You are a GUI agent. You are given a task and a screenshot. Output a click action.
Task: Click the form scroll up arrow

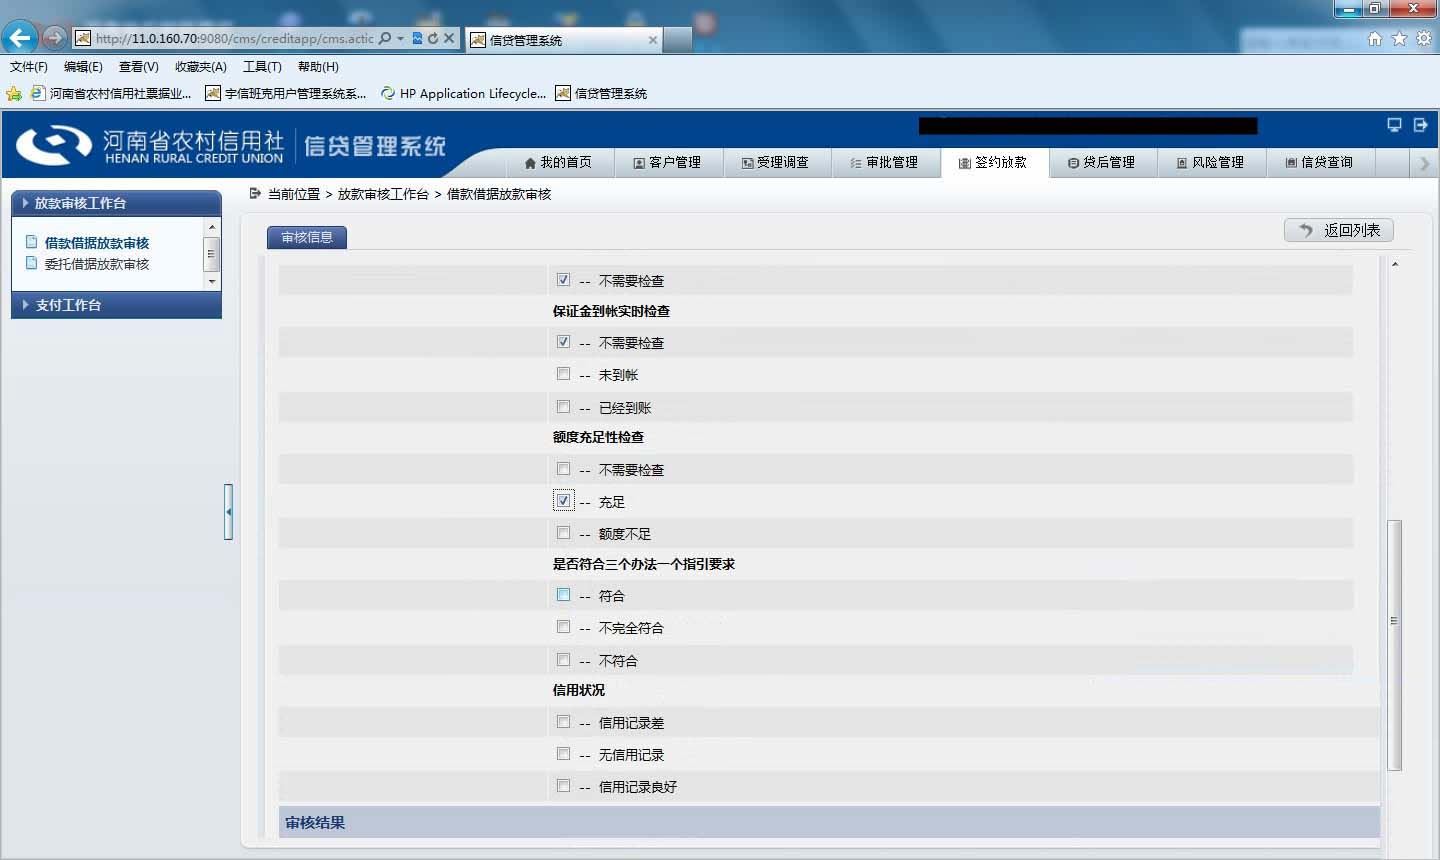(1394, 264)
